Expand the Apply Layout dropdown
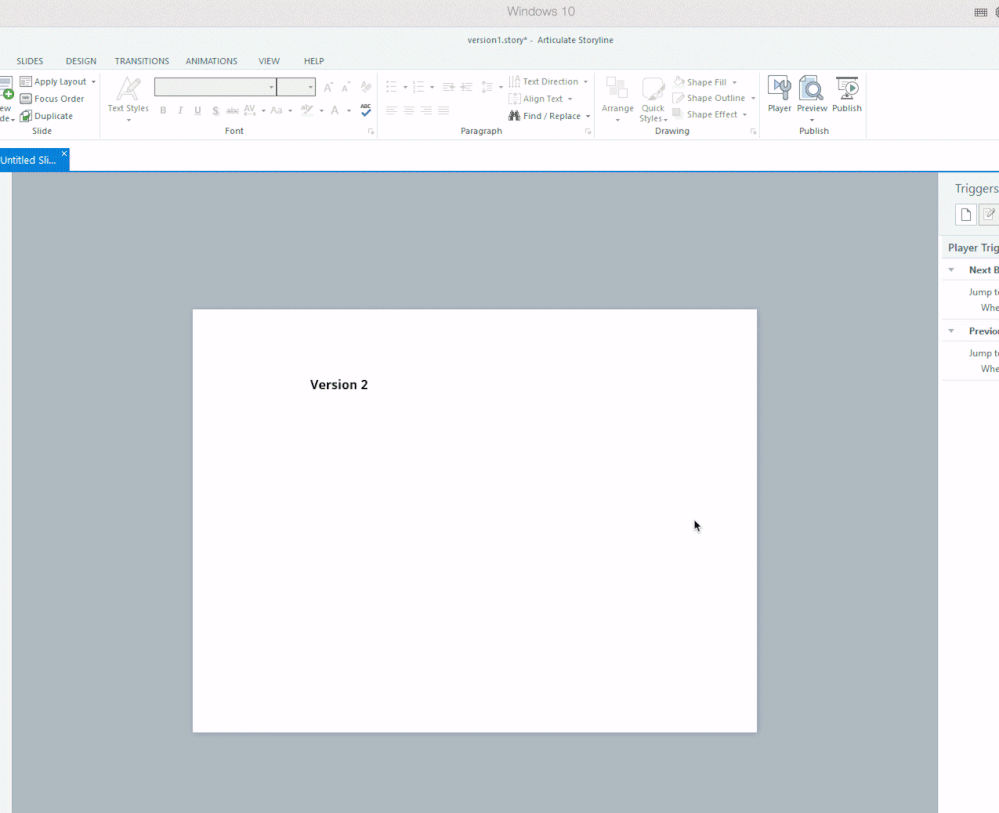The image size is (999, 813). pyautogui.click(x=94, y=82)
